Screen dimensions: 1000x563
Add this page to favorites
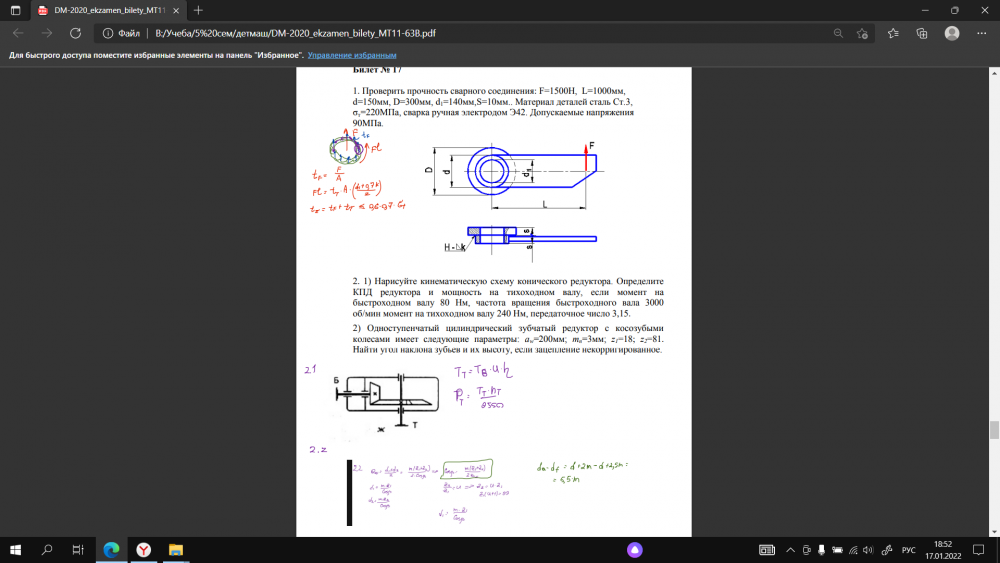click(863, 33)
